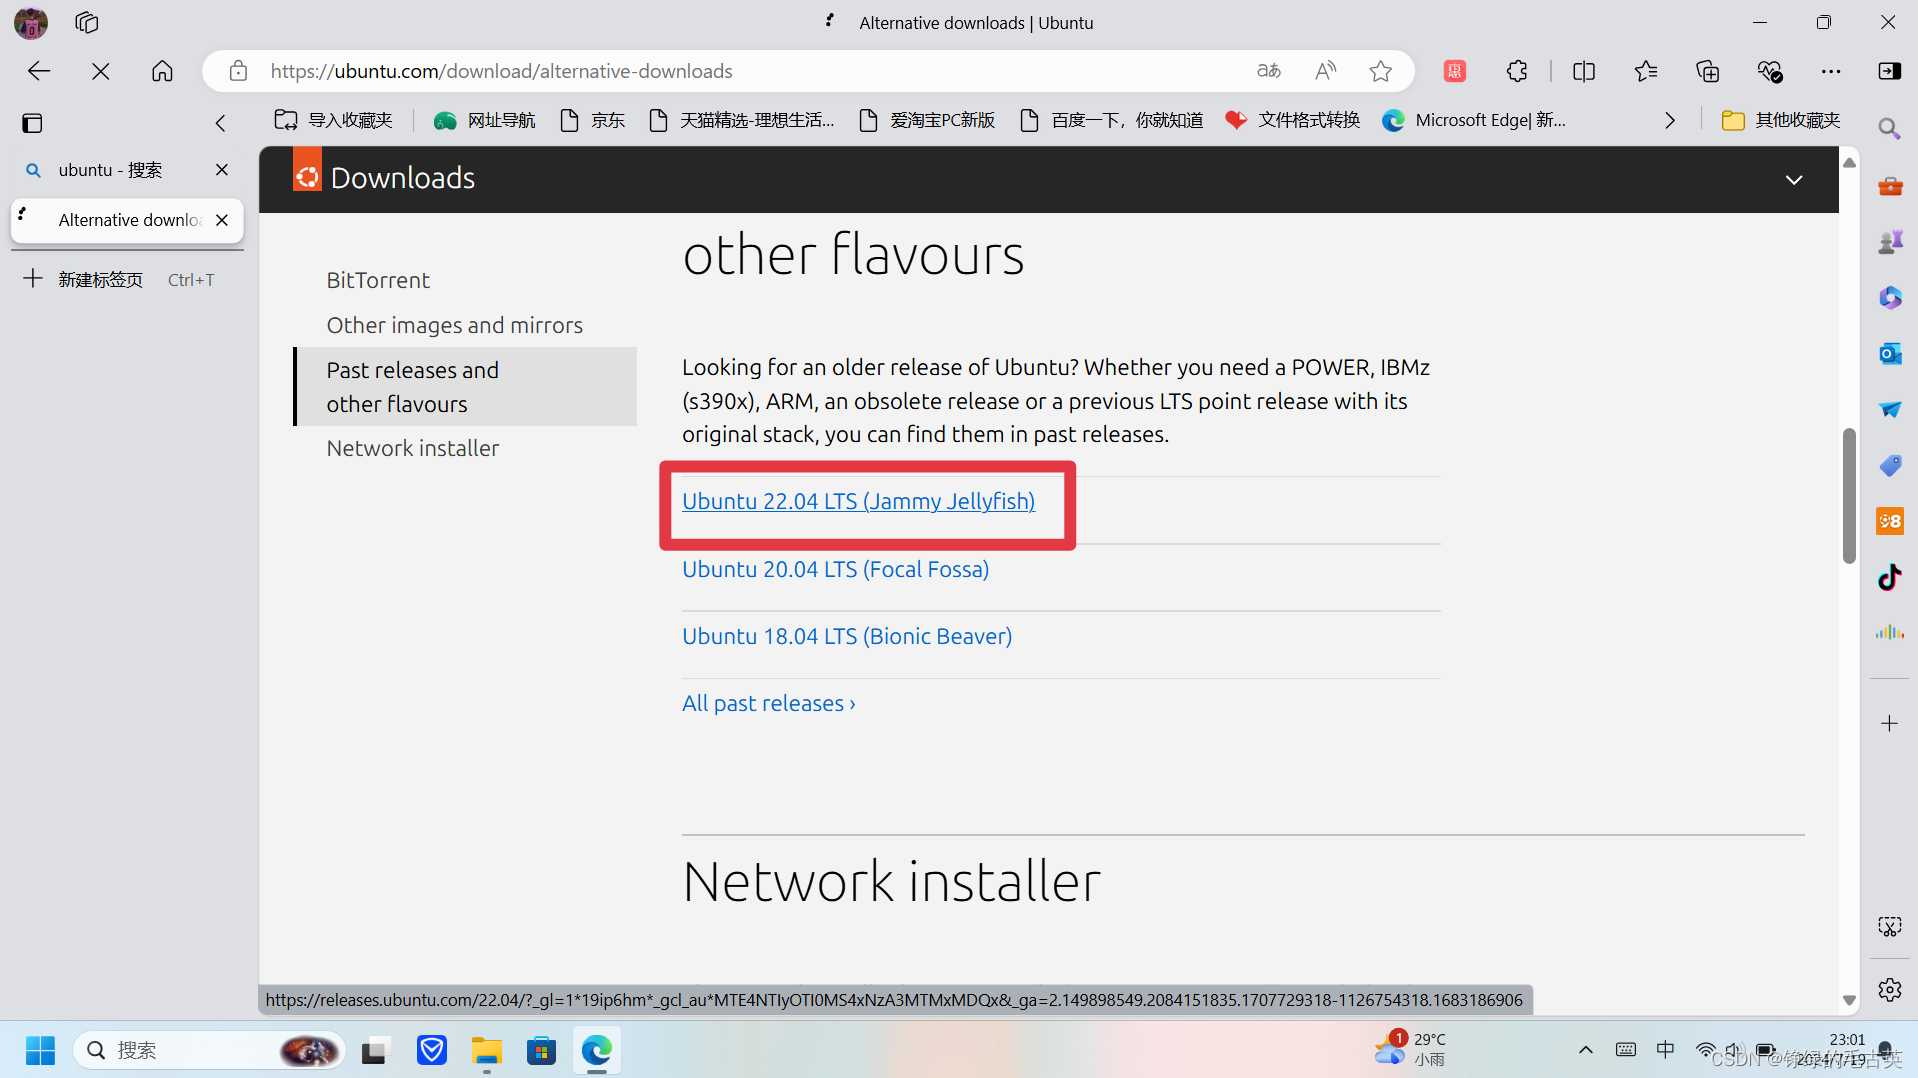Image resolution: width=1918 pixels, height=1078 pixels.
Task: Open Settings and more menu
Action: pyautogui.click(x=1831, y=71)
